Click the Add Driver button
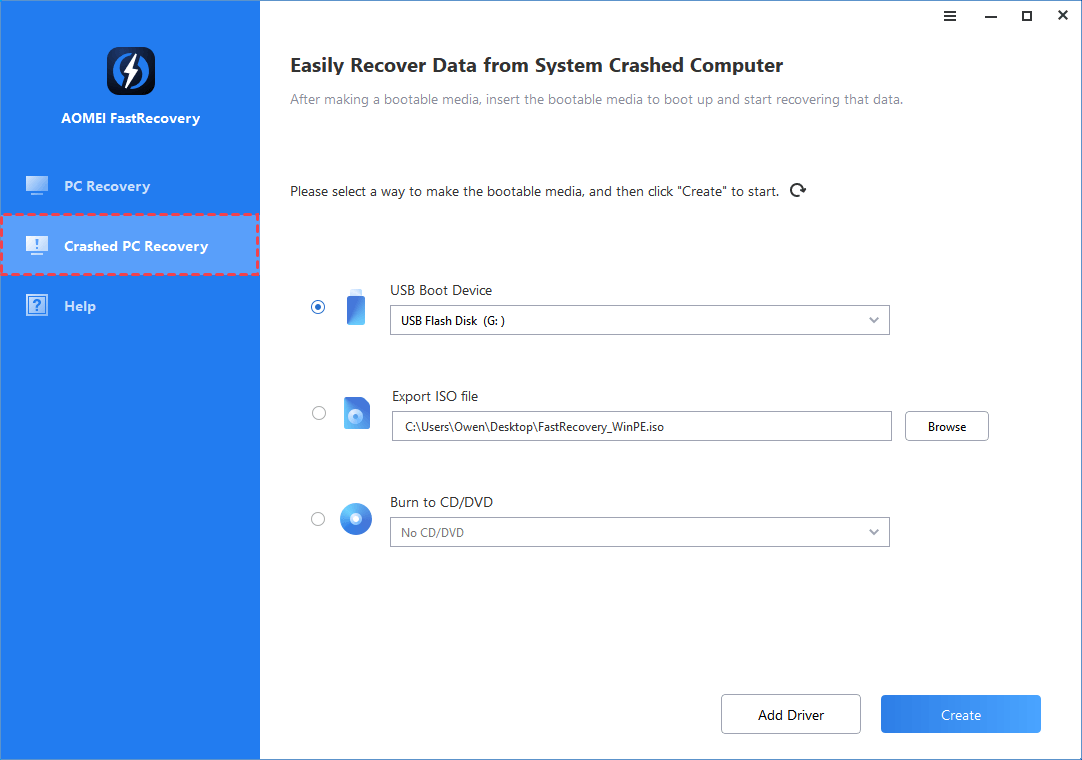 [x=790, y=714]
